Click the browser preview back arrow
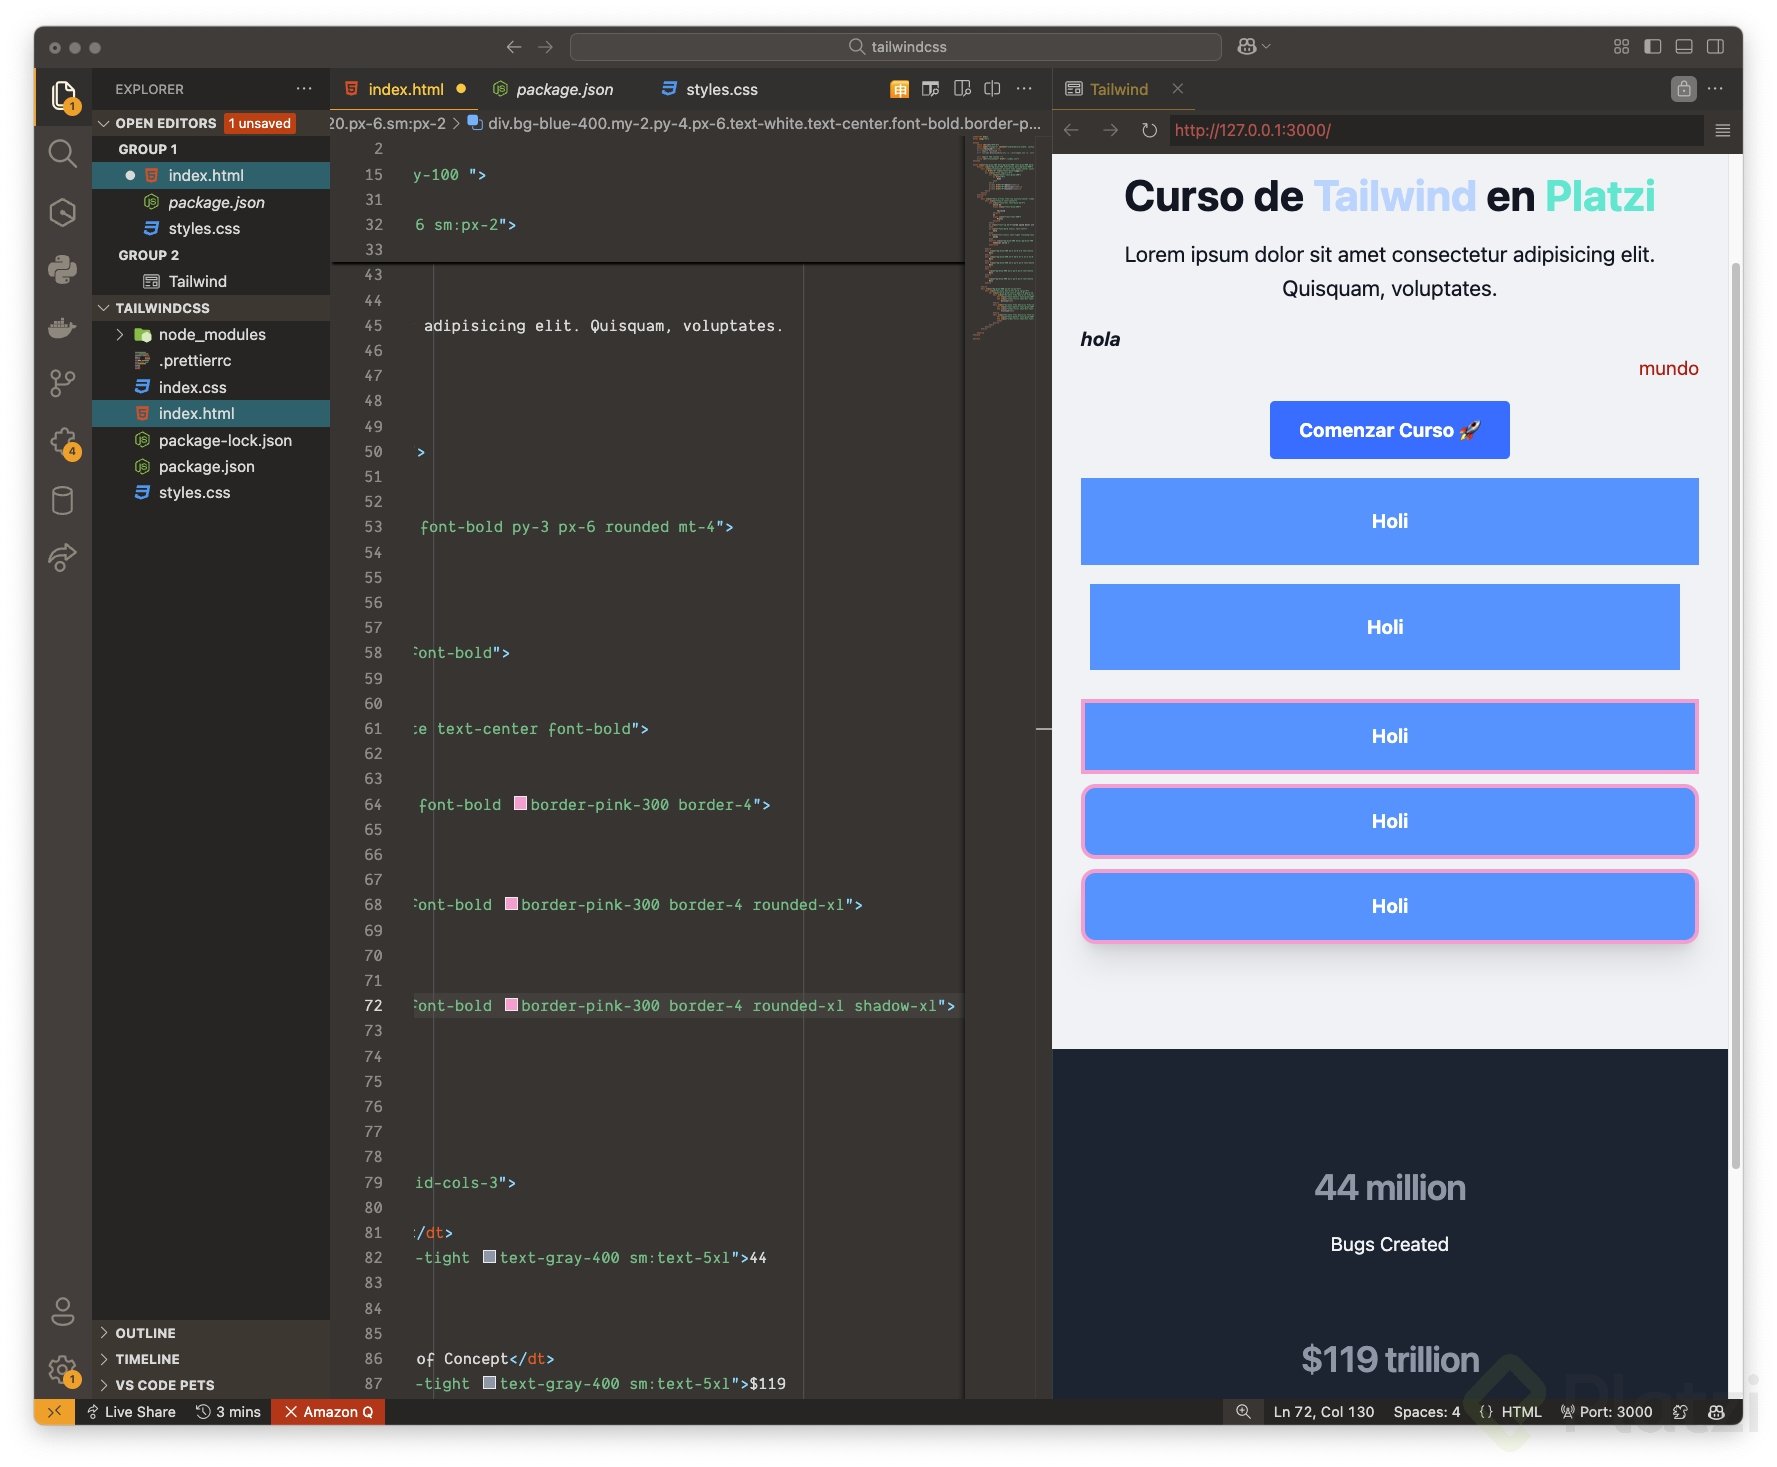The height and width of the screenshot is (1467, 1777). point(1071,130)
